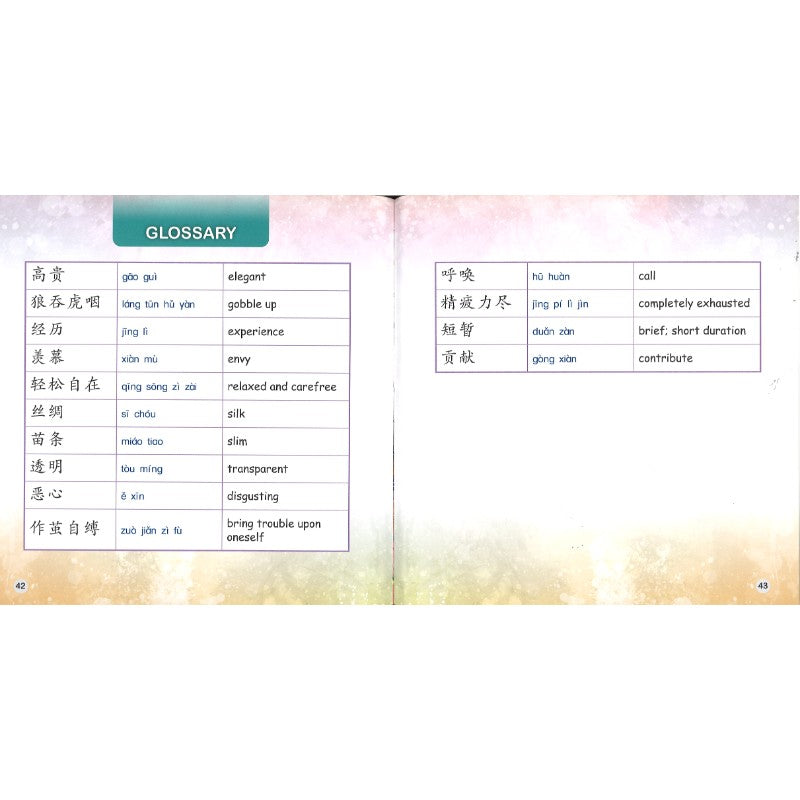Select the Chinese word 羡慕
Image resolution: width=800 pixels, height=800 pixels.
pyautogui.click(x=48, y=359)
